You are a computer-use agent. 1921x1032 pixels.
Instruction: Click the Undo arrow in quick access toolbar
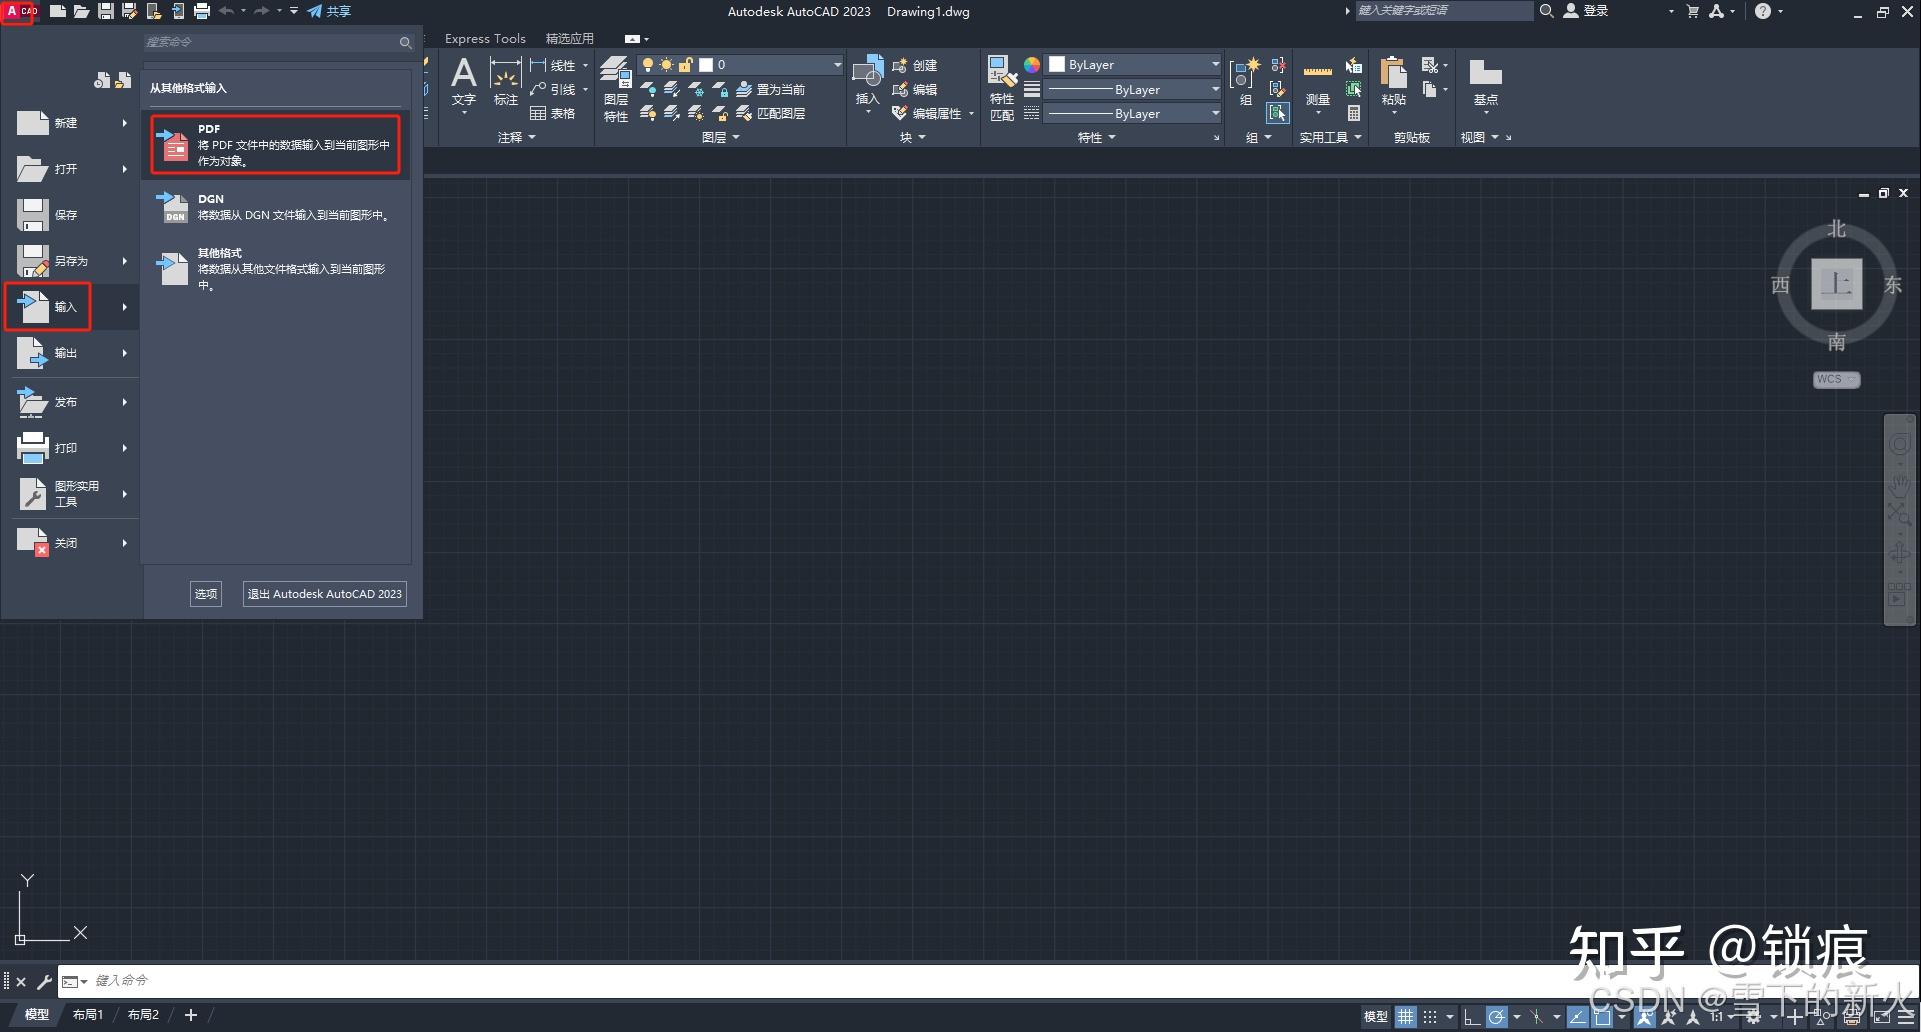click(x=226, y=11)
